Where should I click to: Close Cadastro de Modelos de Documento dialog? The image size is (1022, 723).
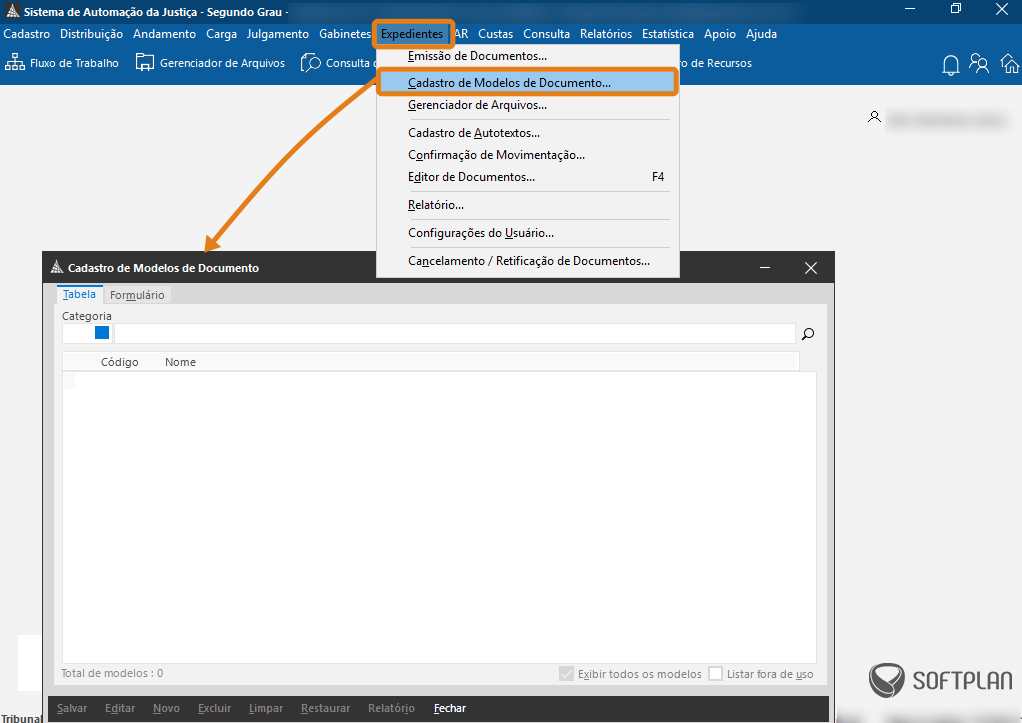pos(810,268)
